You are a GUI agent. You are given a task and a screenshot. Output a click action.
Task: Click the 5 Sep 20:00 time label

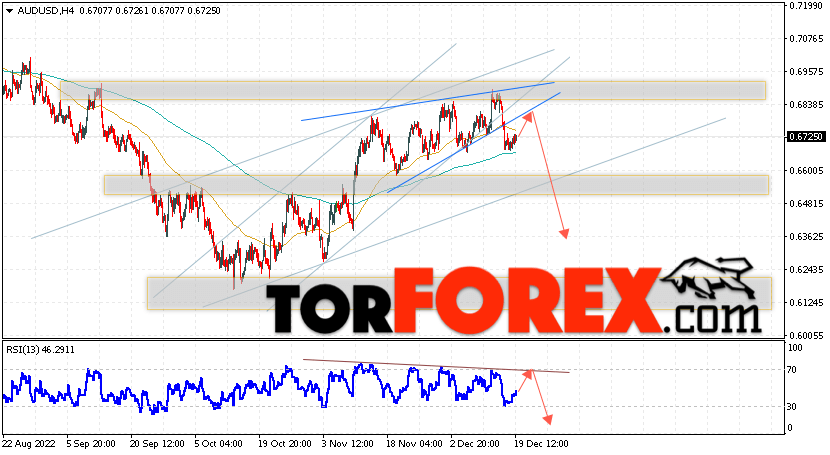[92, 443]
